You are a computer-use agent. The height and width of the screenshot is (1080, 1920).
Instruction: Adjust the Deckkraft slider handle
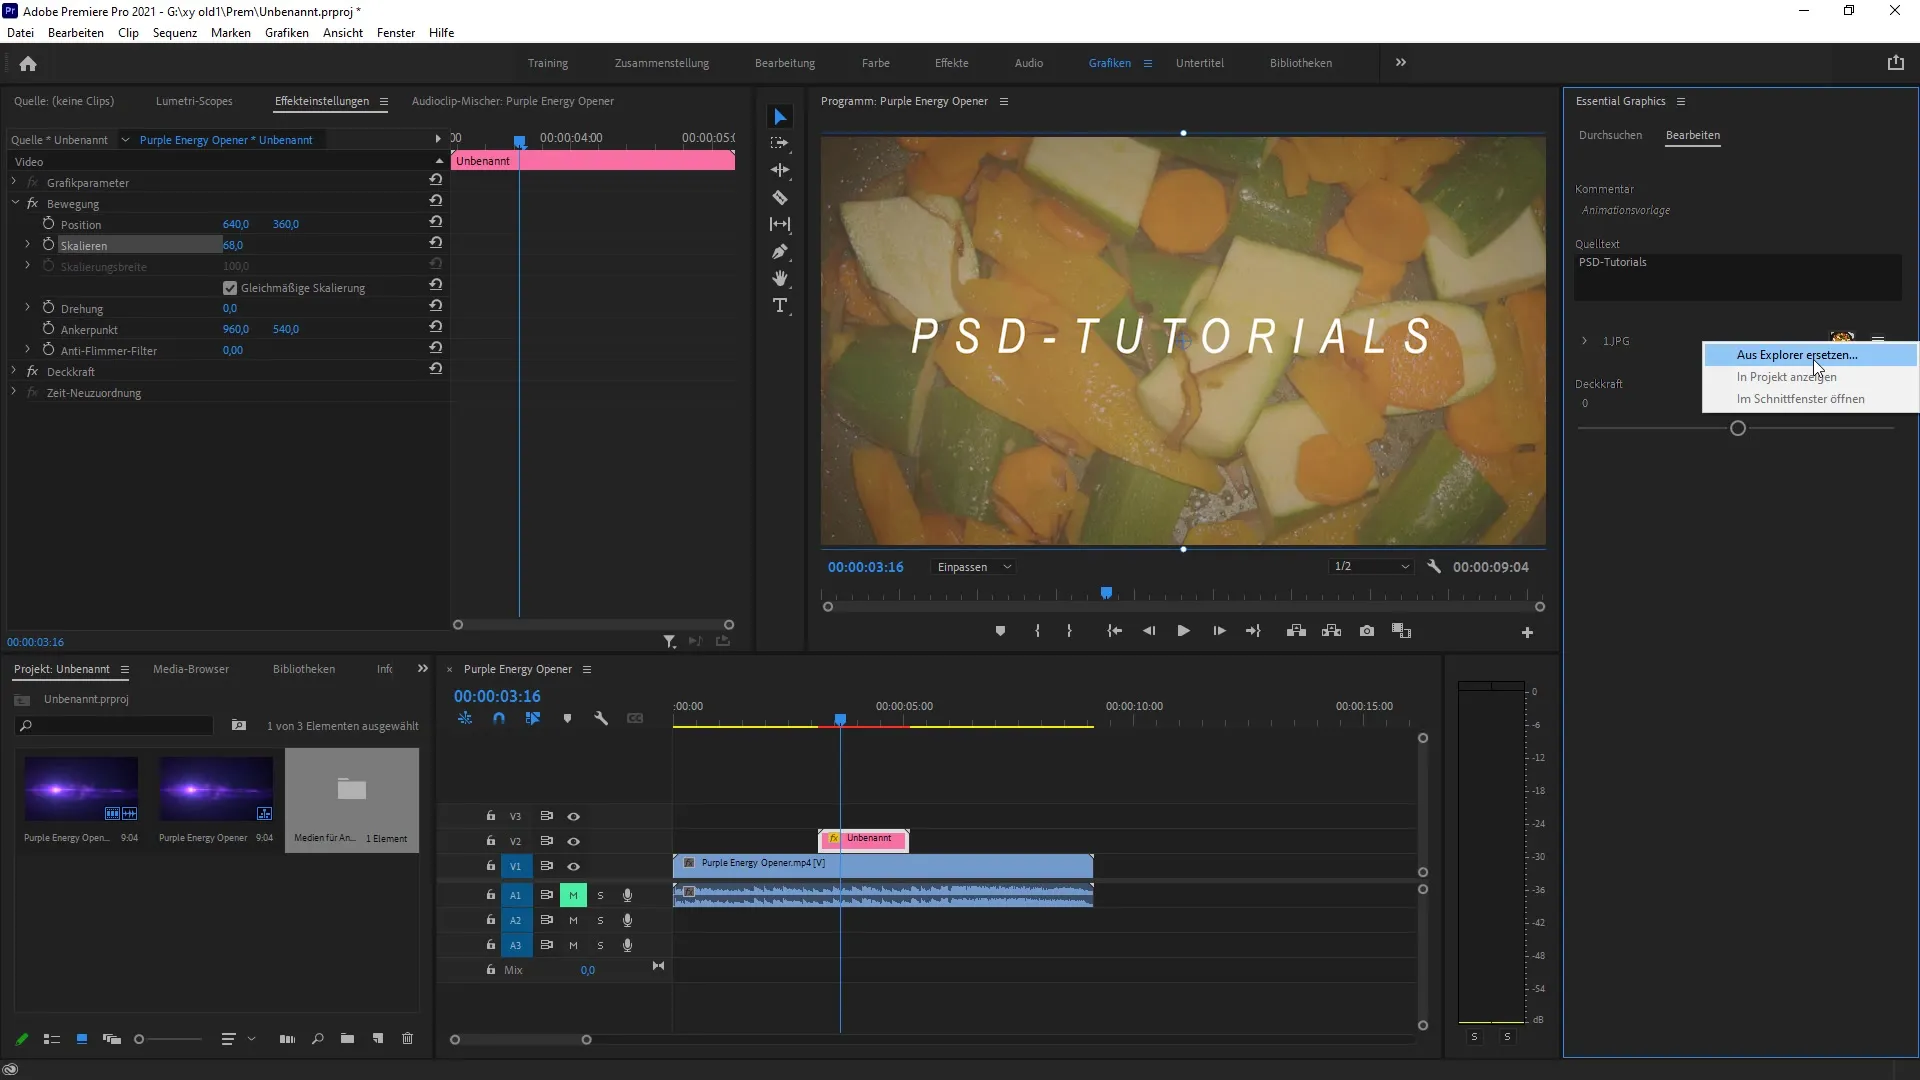pos(1738,428)
